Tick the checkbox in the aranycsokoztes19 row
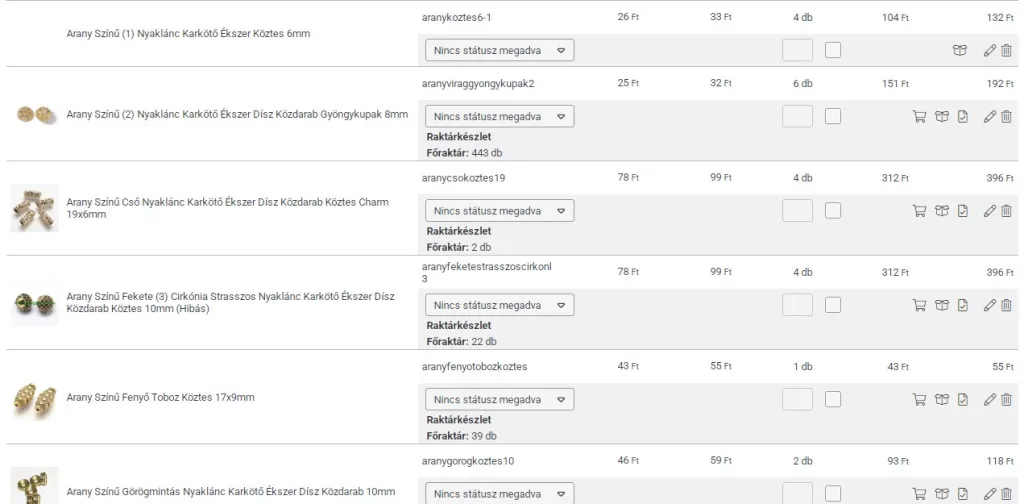This screenshot has width=1024, height=504. (833, 211)
